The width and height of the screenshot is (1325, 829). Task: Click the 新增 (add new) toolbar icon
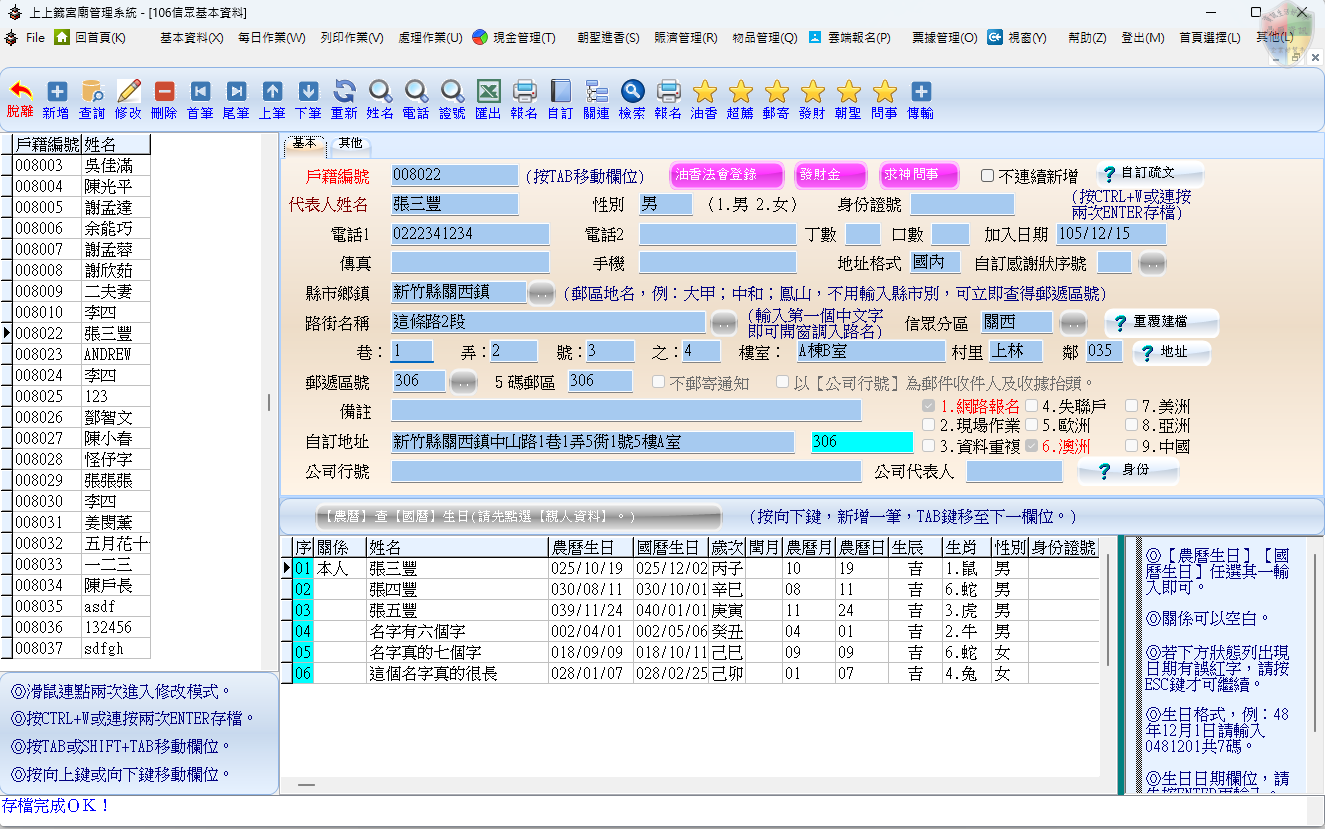pos(56,93)
